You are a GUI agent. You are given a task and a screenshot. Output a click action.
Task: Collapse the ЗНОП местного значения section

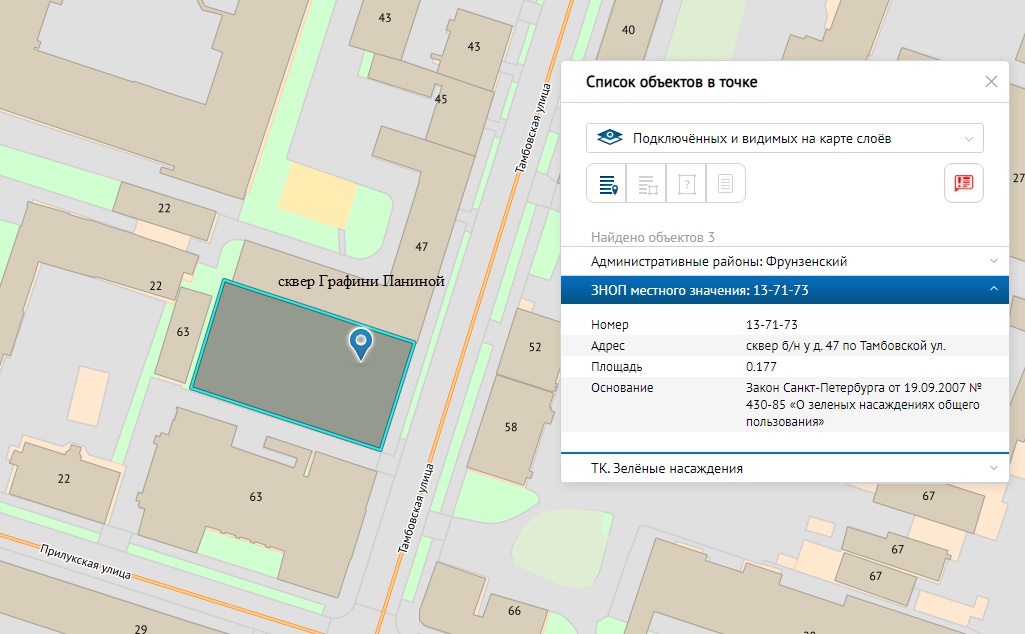click(x=993, y=290)
